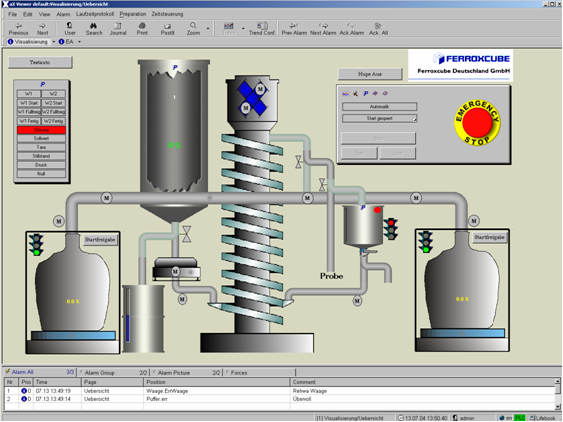The height and width of the screenshot is (422, 563).
Task: Click the Zoom magnifier icon
Action: pos(193,25)
